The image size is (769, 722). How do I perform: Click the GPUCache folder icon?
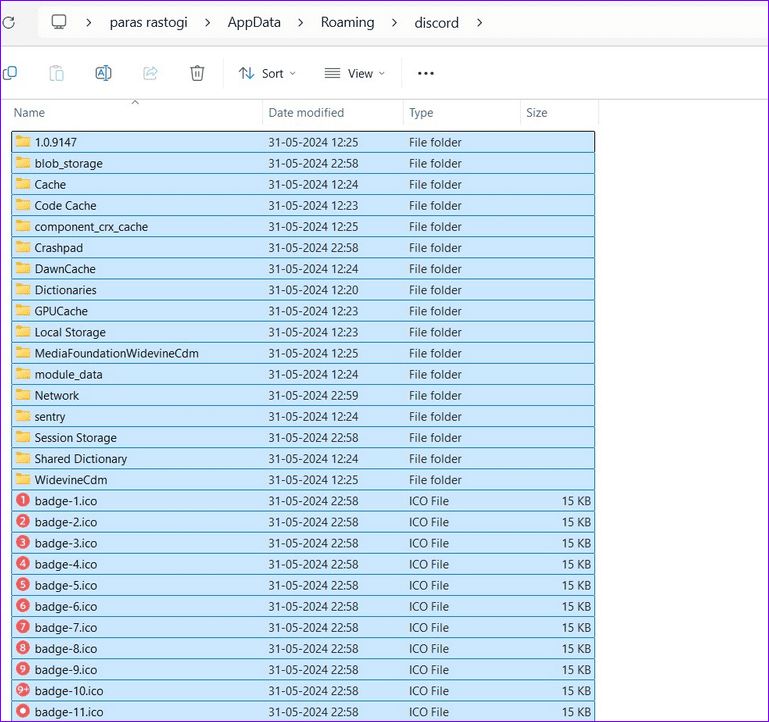point(23,310)
